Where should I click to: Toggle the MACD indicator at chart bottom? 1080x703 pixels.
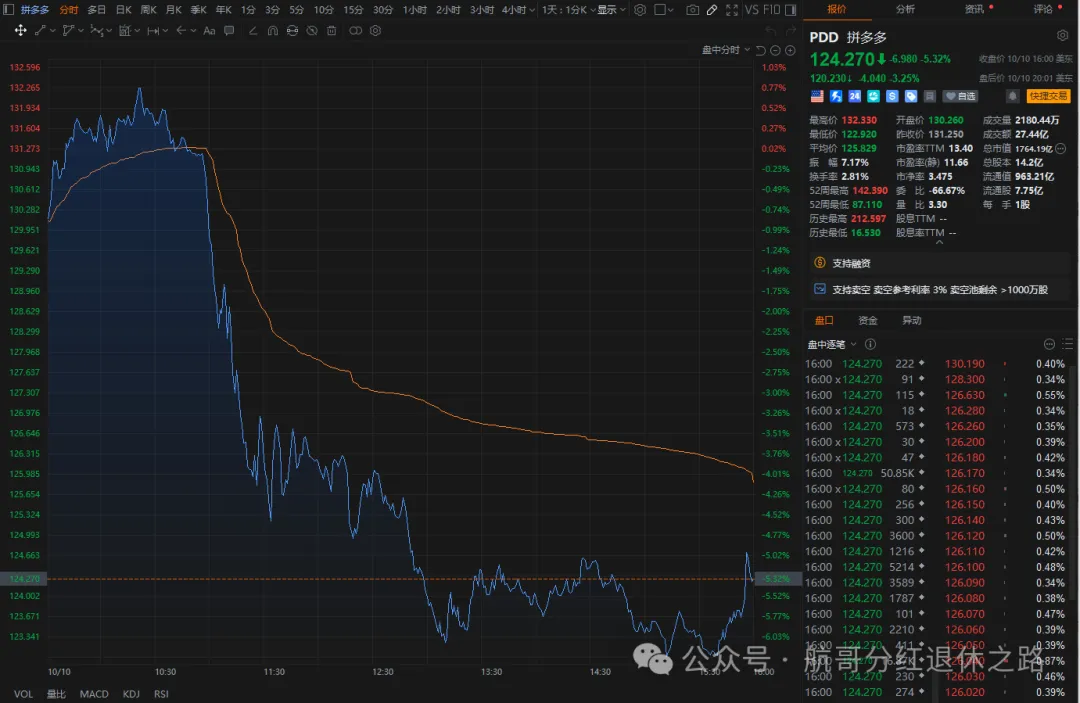pos(94,693)
